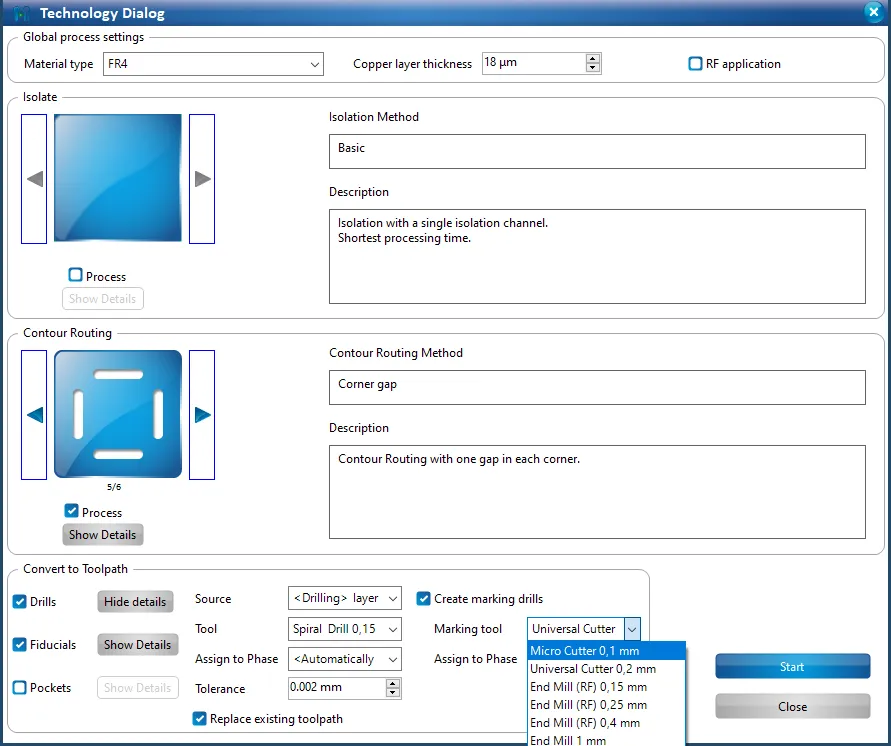Image resolution: width=891 pixels, height=746 pixels.
Task: Click the Close button
Action: coord(792,706)
